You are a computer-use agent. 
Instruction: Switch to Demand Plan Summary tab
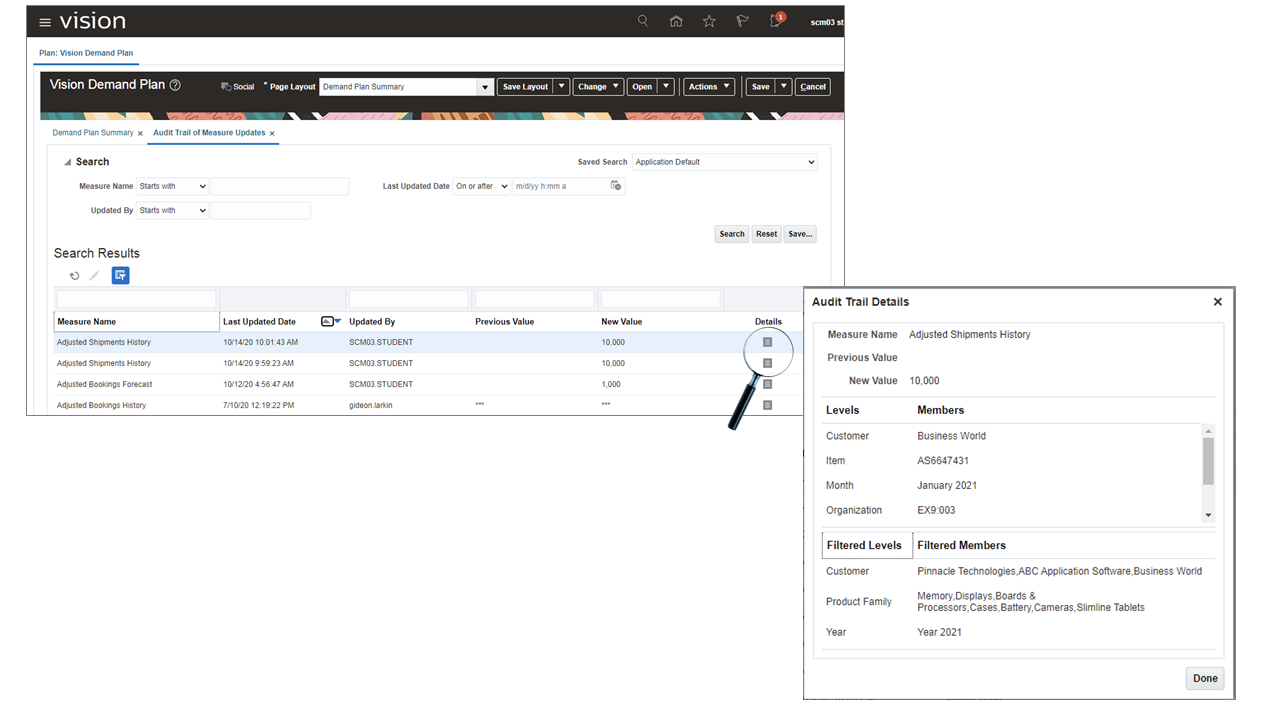[x=92, y=133]
